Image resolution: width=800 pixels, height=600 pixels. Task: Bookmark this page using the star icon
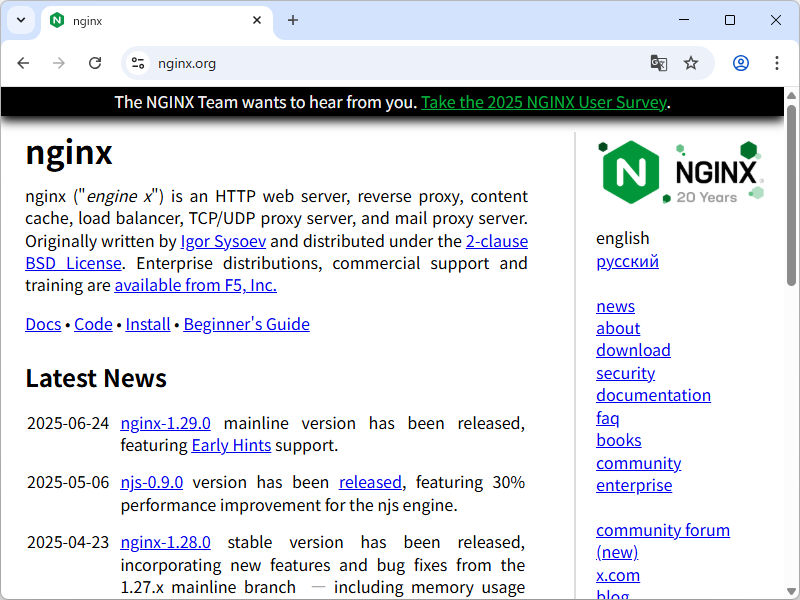pos(691,62)
